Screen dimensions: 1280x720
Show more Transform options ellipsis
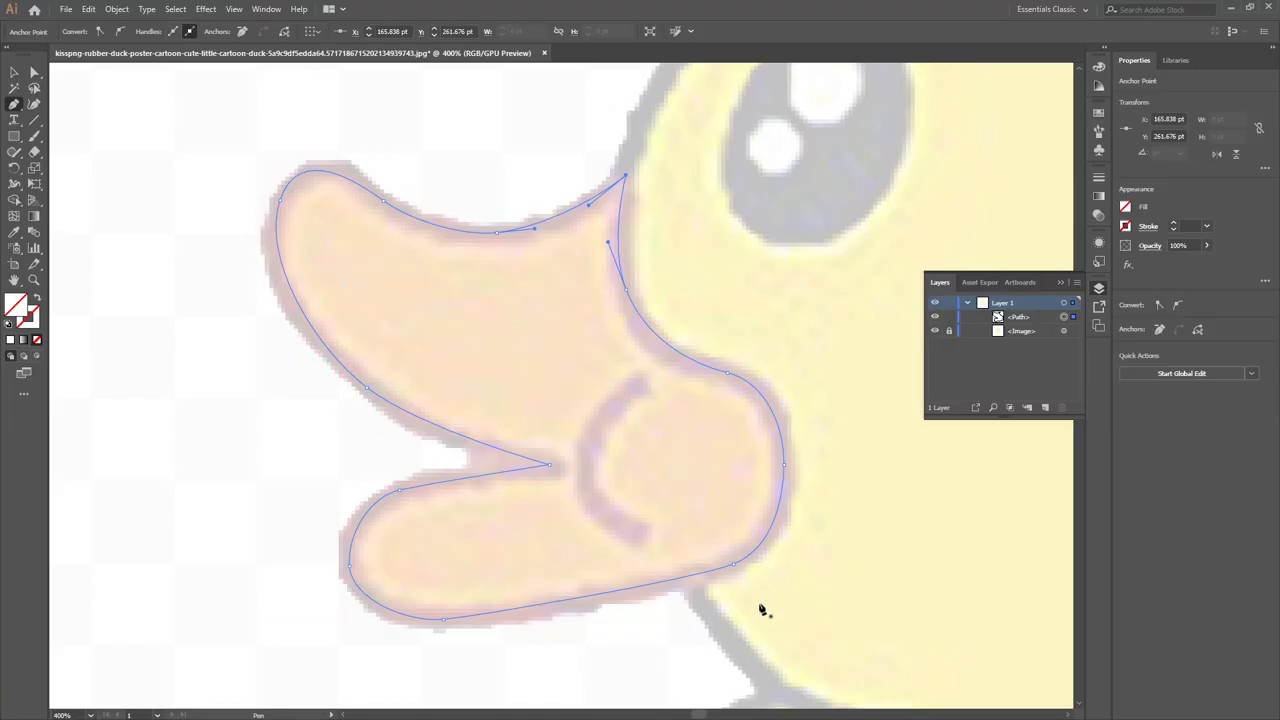coord(1265,168)
